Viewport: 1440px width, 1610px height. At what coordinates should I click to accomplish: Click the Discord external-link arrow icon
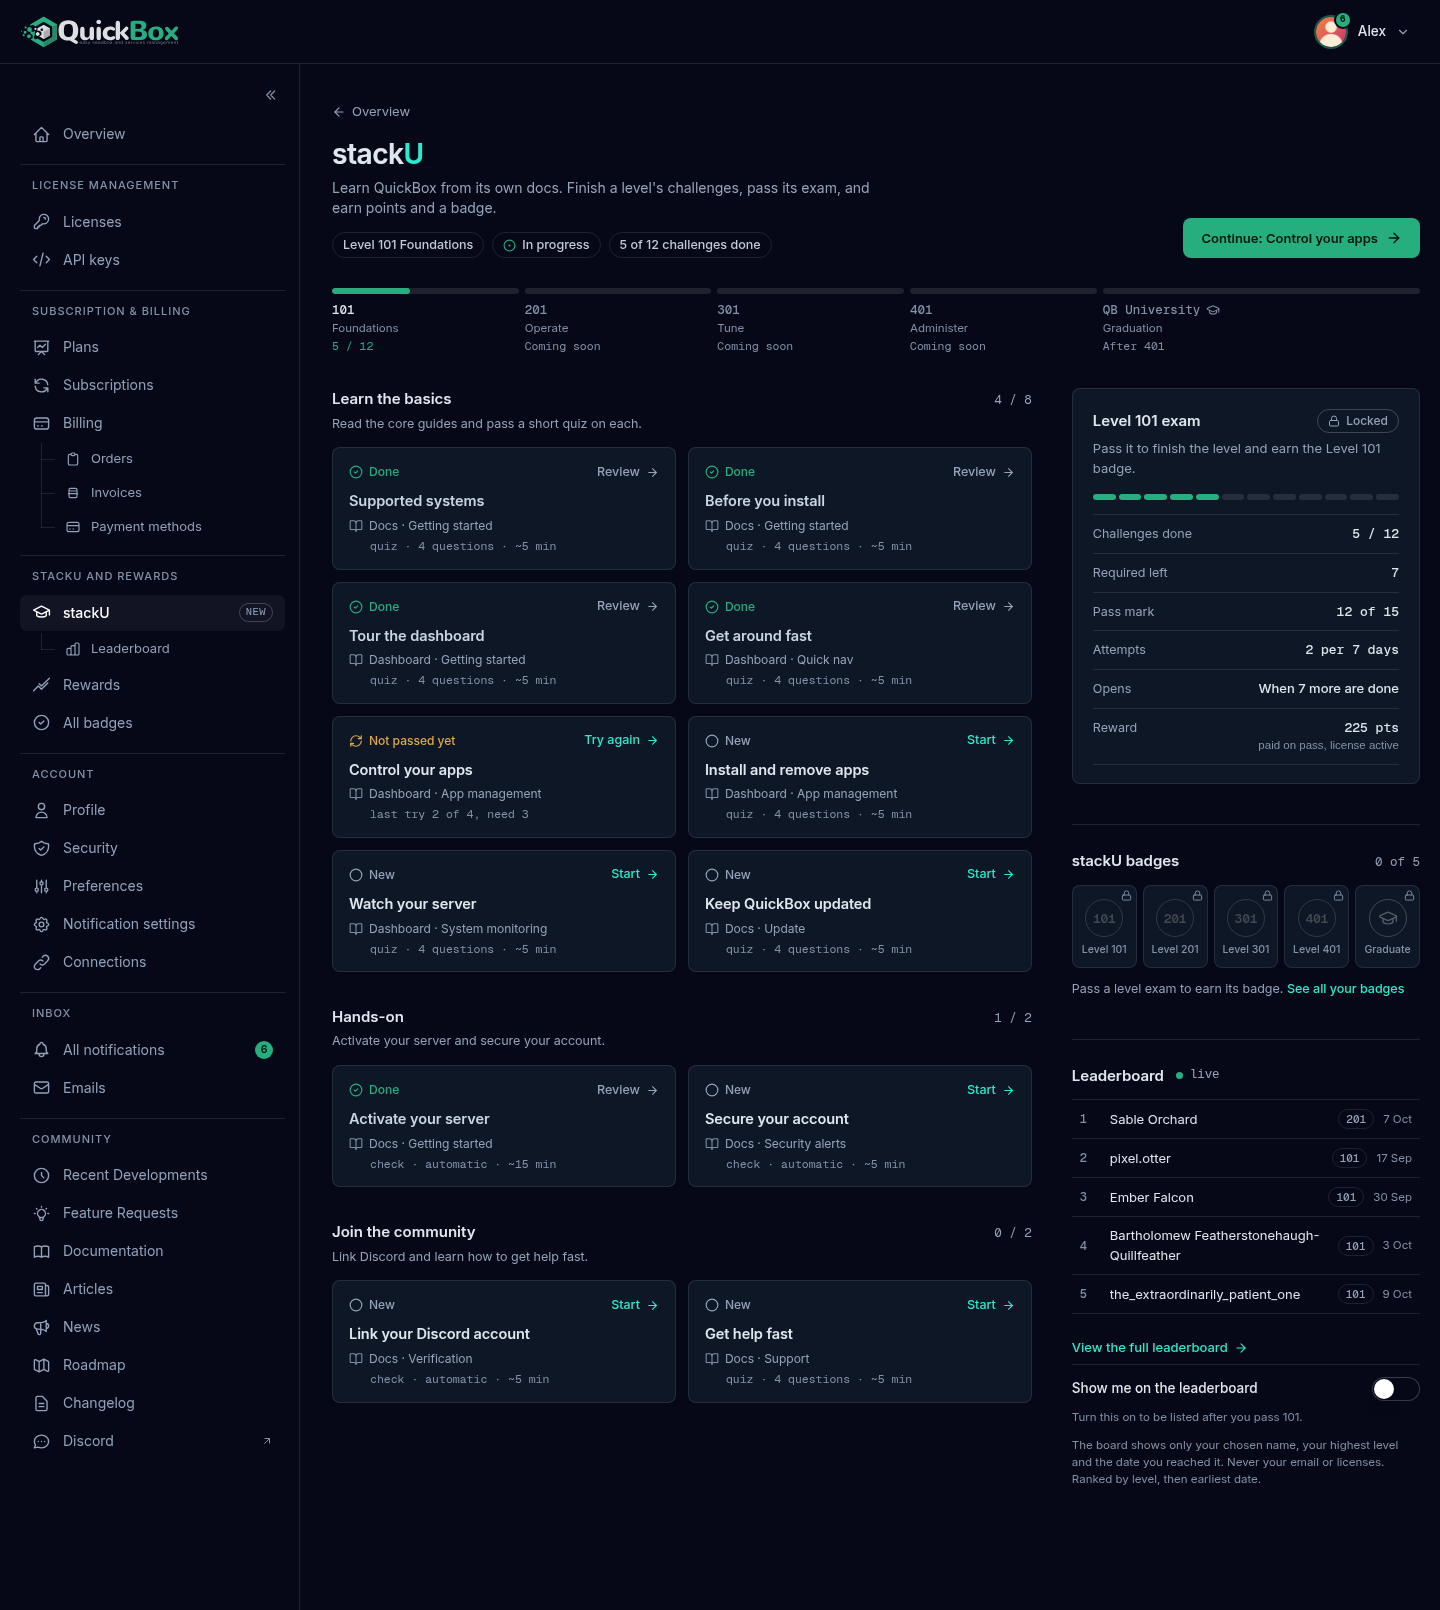267,1441
